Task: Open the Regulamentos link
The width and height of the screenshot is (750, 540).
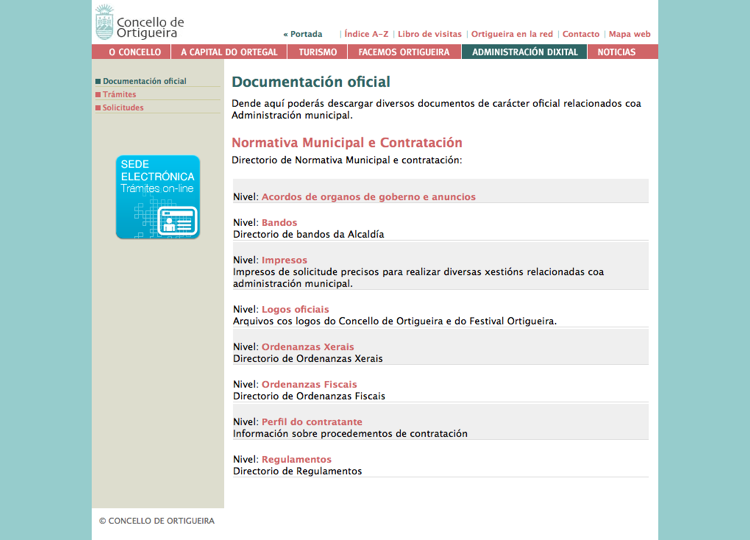Action: (x=297, y=459)
